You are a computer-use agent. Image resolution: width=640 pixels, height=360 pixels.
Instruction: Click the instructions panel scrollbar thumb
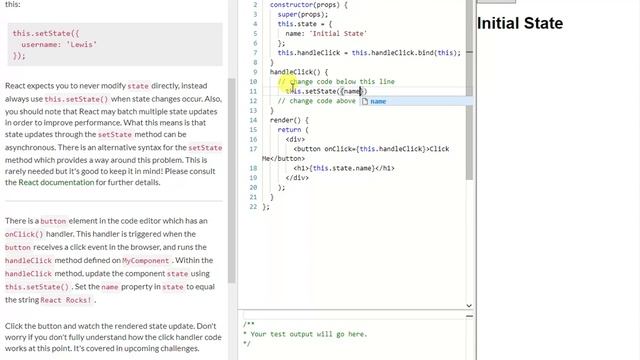click(x=231, y=180)
